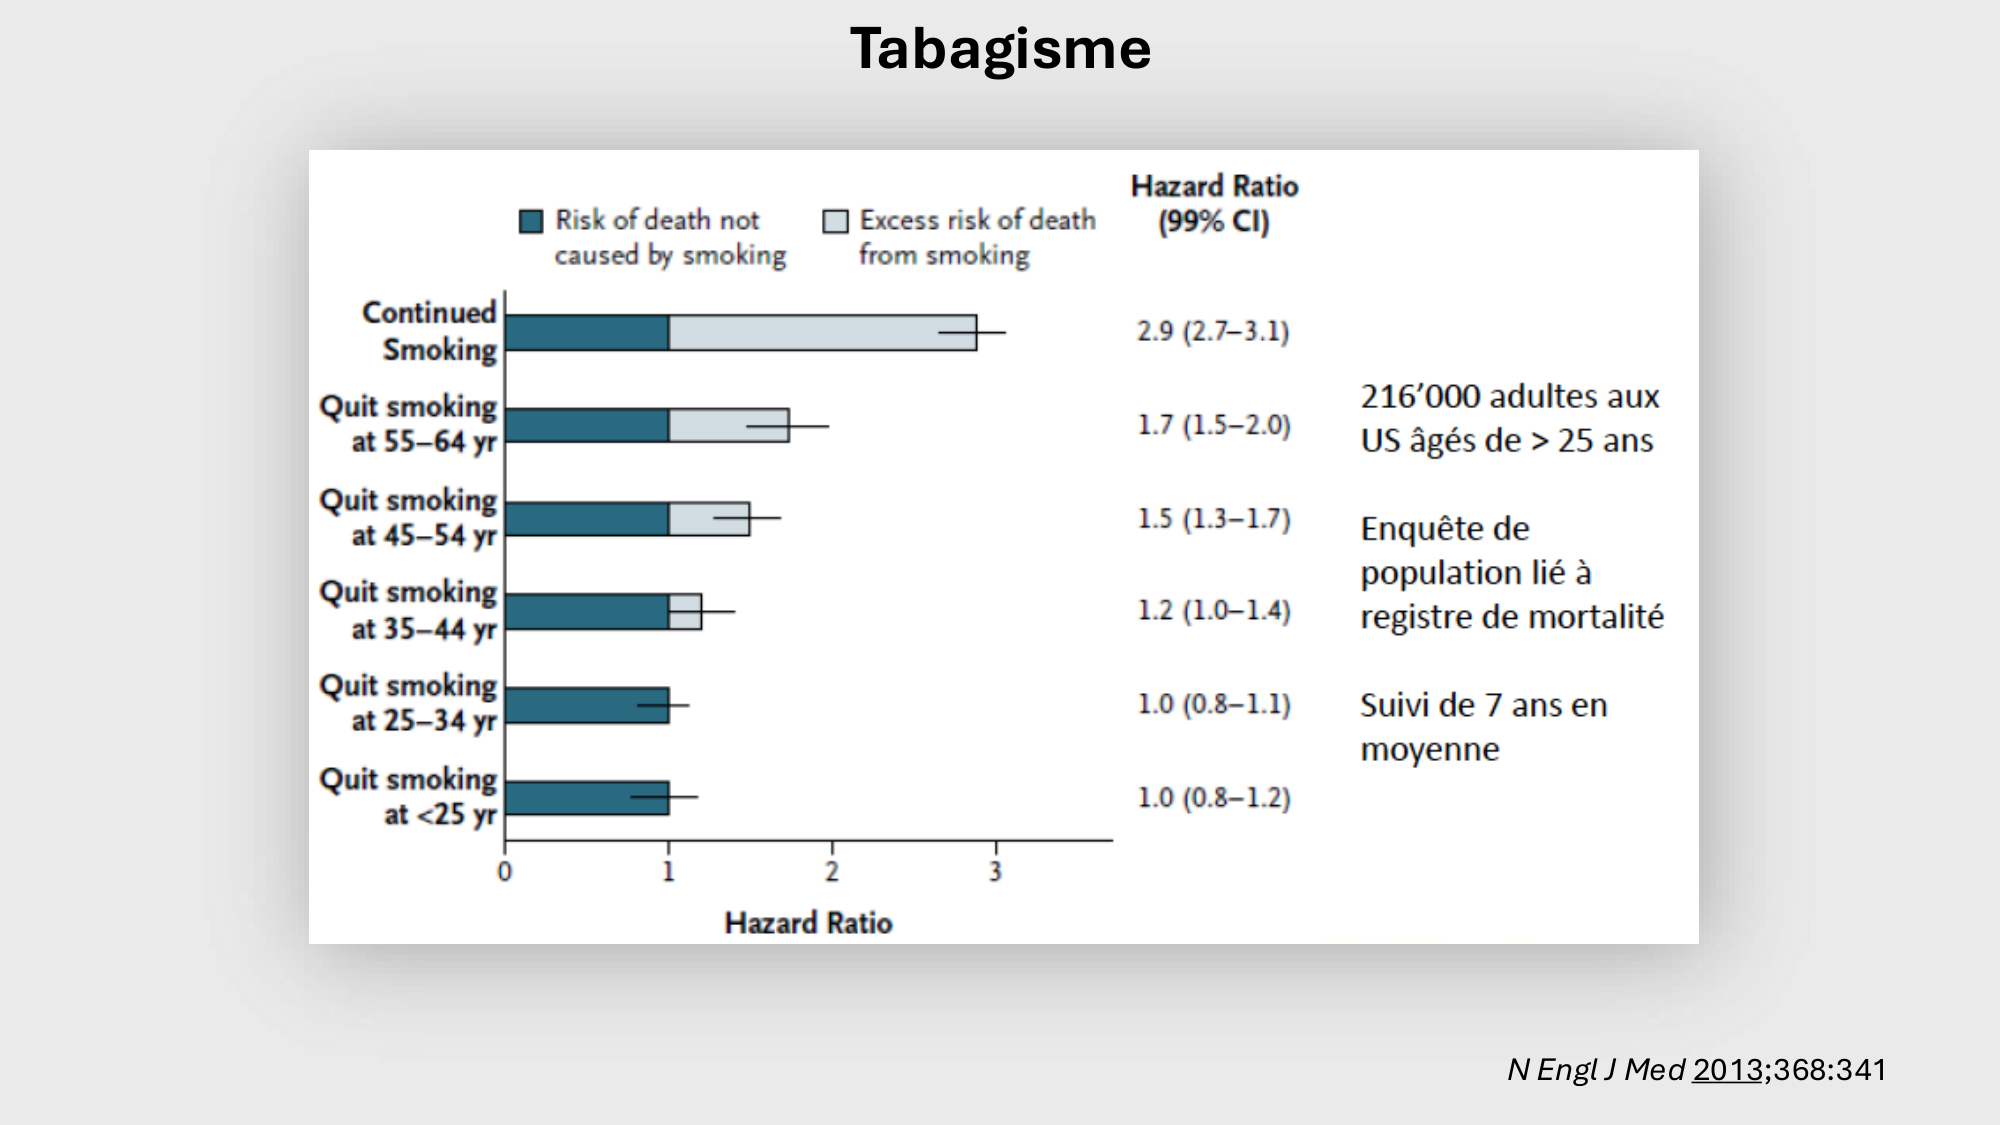Click the N Engl J Med journal reference

[1596, 1070]
